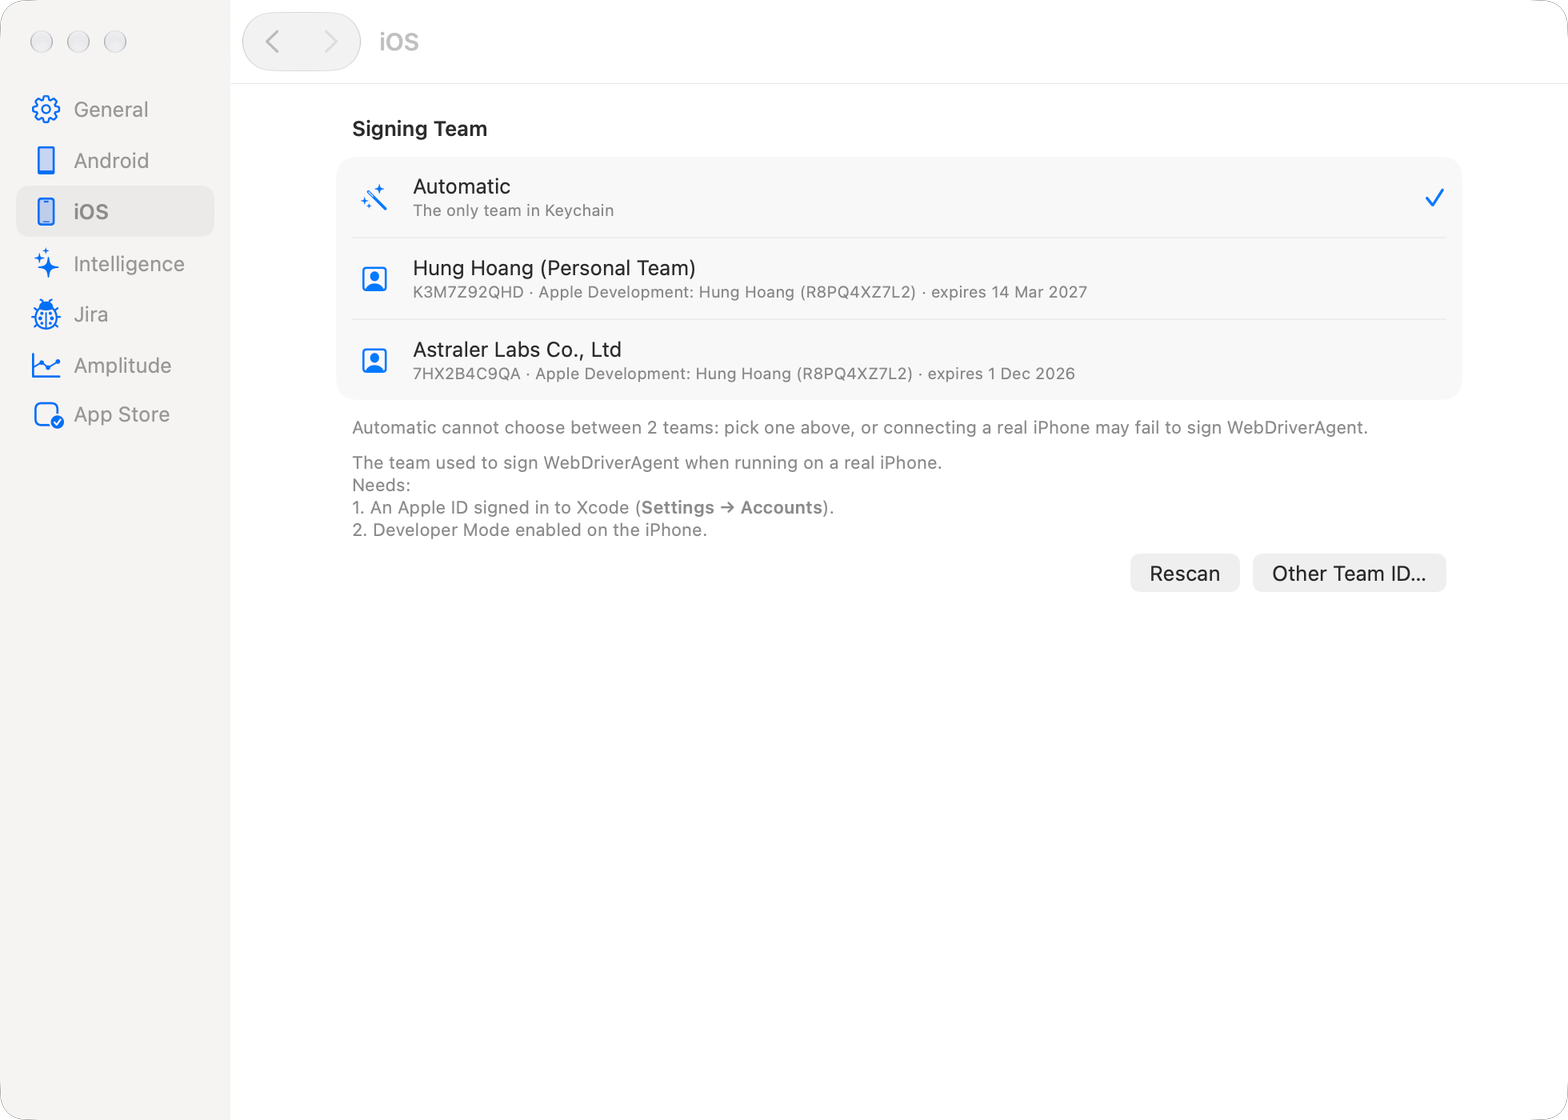Viewport: 1568px width, 1120px height.
Task: Click the person icon for Astraler Labs
Action: point(374,361)
